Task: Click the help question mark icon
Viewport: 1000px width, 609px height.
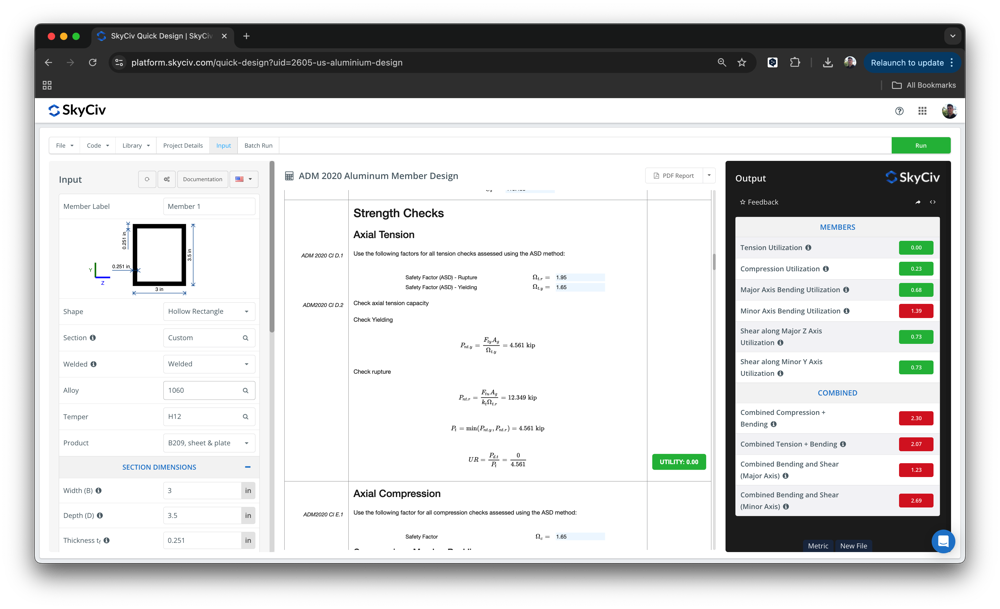Action: tap(899, 111)
